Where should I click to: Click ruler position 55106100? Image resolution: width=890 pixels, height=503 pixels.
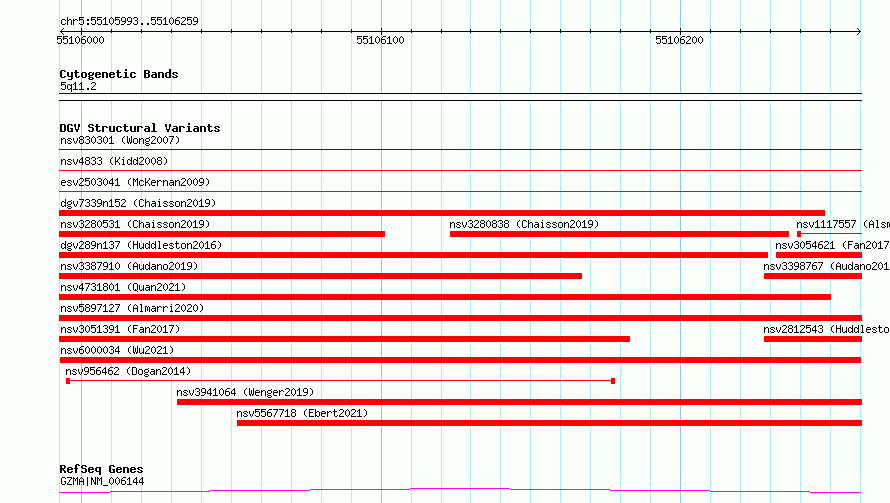tap(380, 40)
